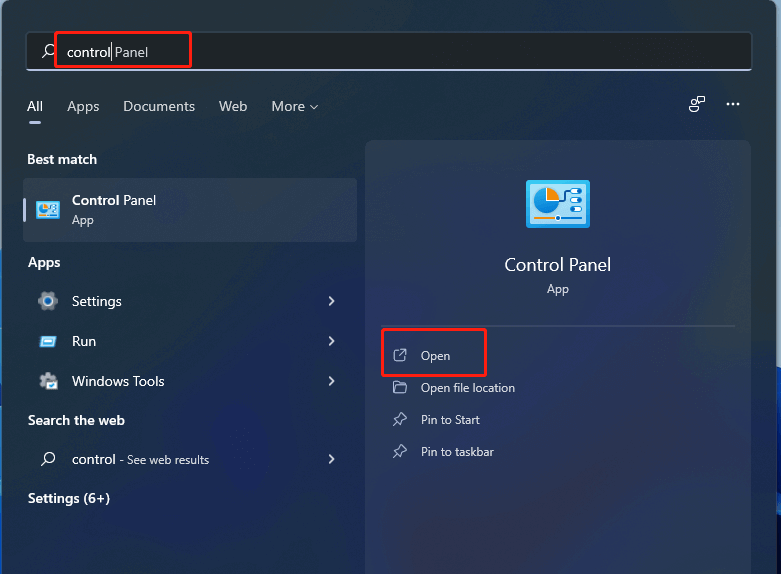Image resolution: width=781 pixels, height=574 pixels.
Task: Click Open in the details pane
Action: point(434,356)
